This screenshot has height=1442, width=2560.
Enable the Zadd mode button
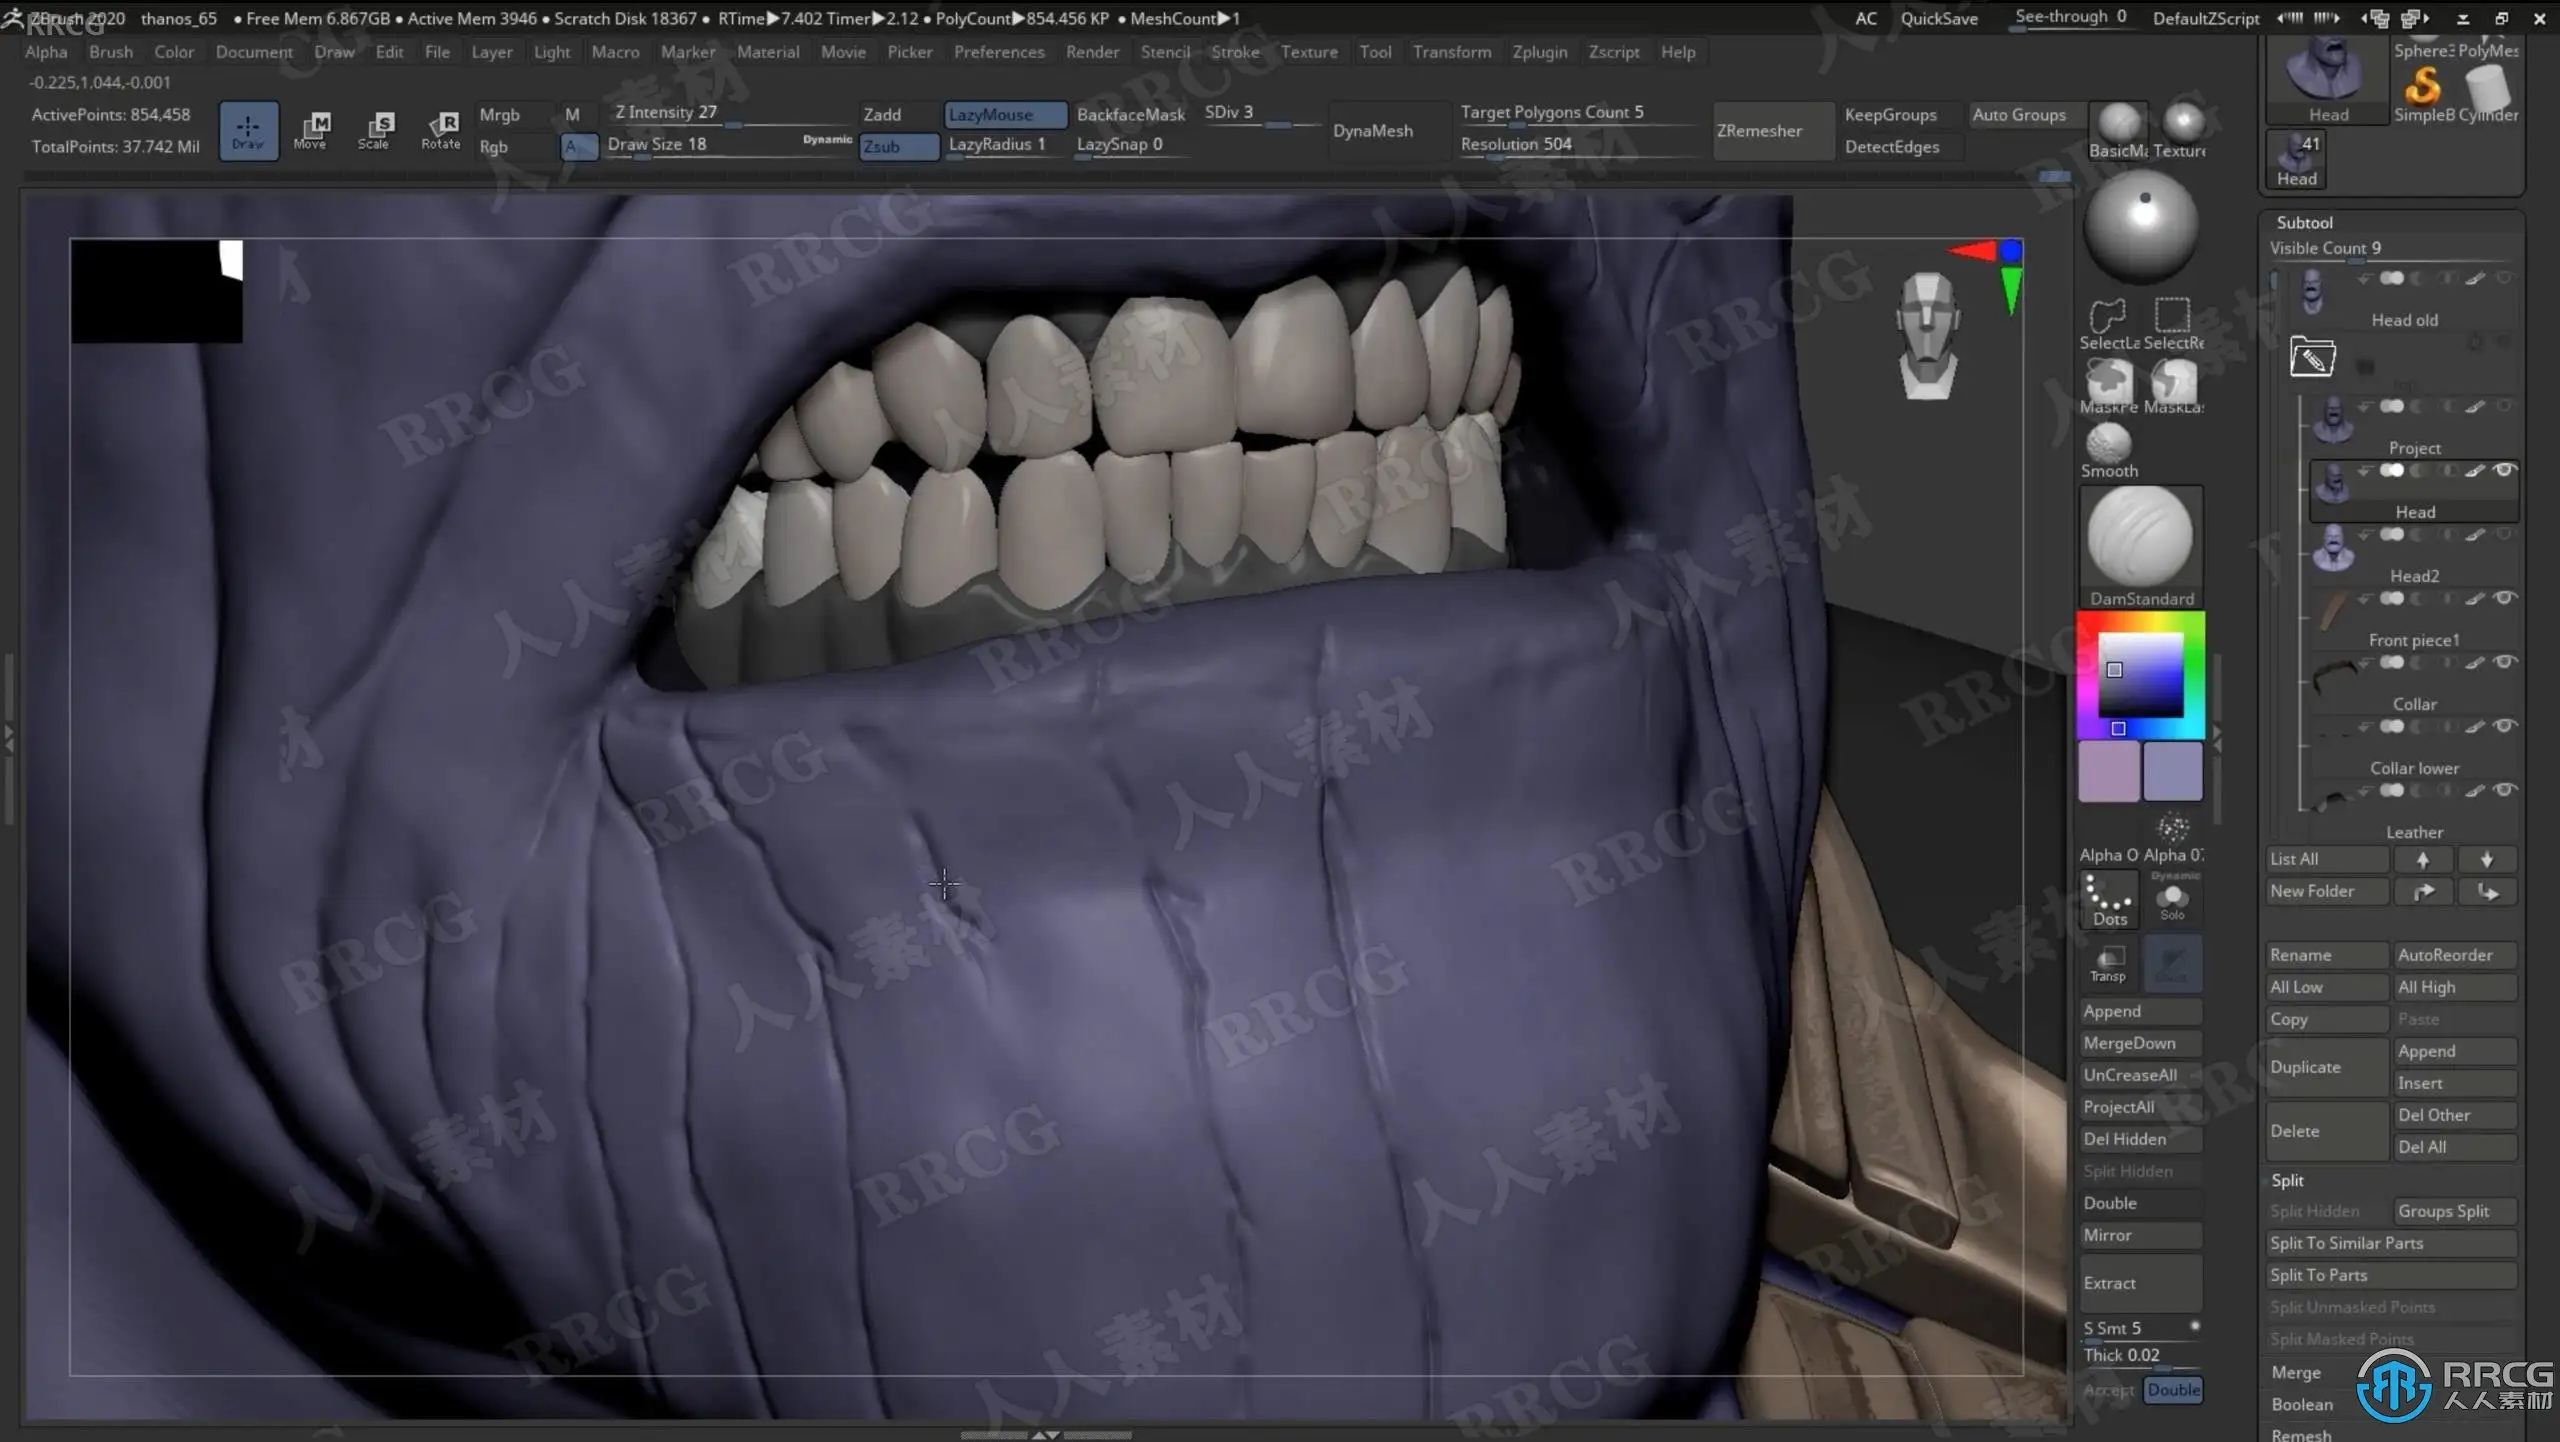click(897, 115)
